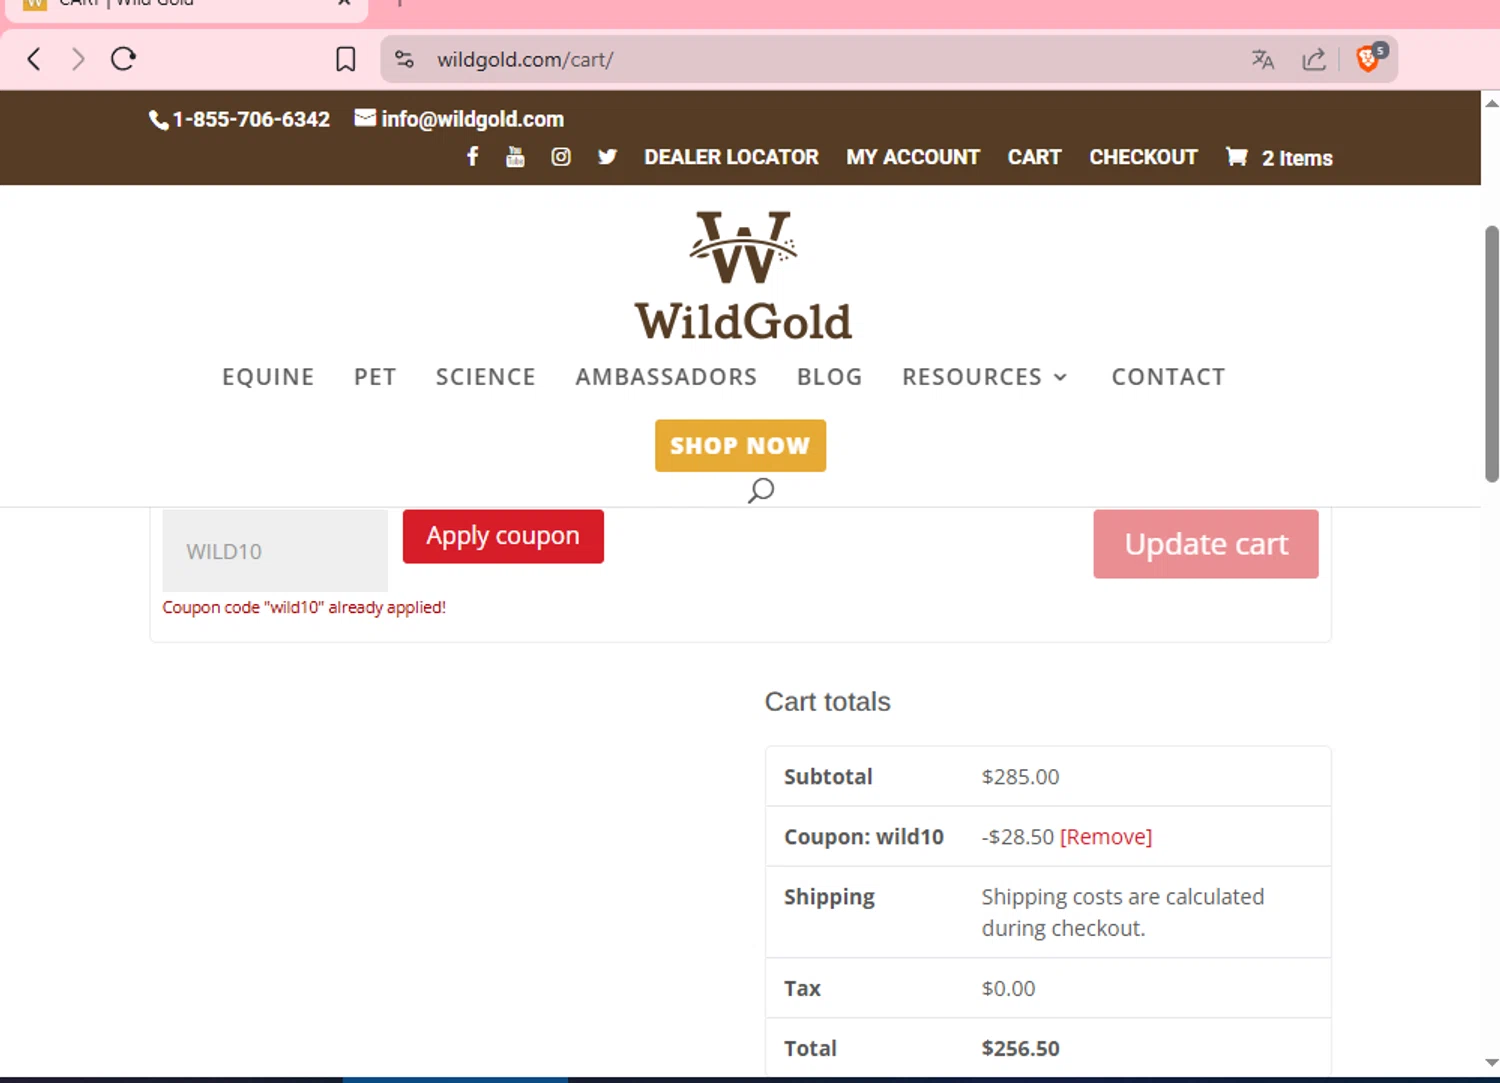Open the EQUINE menu item

[268, 377]
